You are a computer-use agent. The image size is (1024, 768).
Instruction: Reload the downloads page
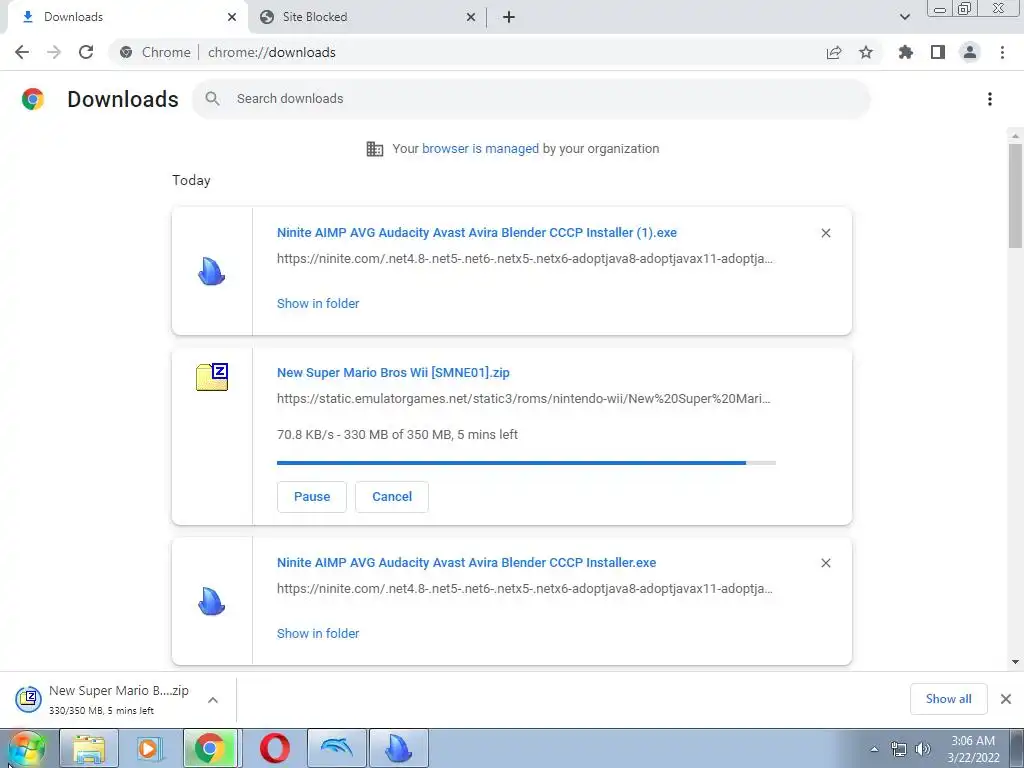coord(86,52)
